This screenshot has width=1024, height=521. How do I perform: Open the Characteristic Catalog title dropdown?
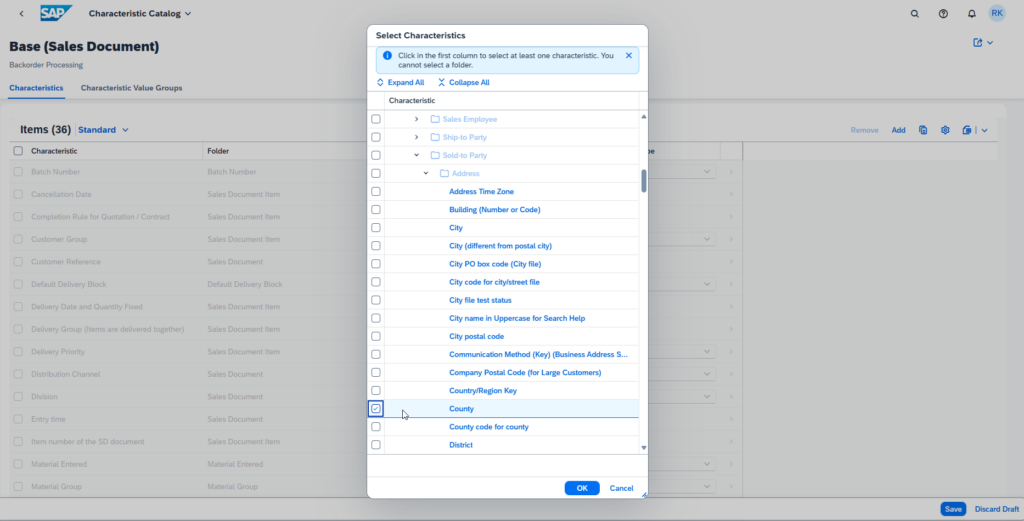click(x=140, y=14)
